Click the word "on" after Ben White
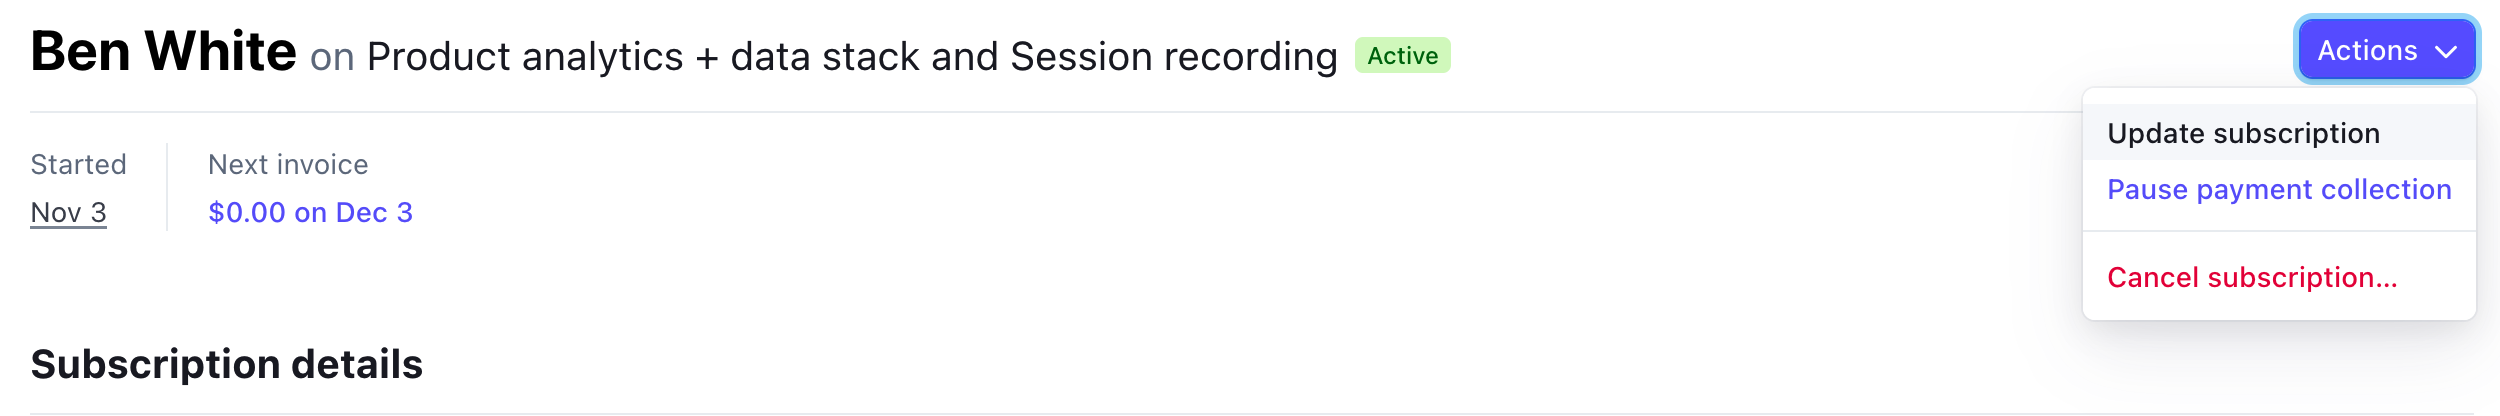 click(x=332, y=58)
